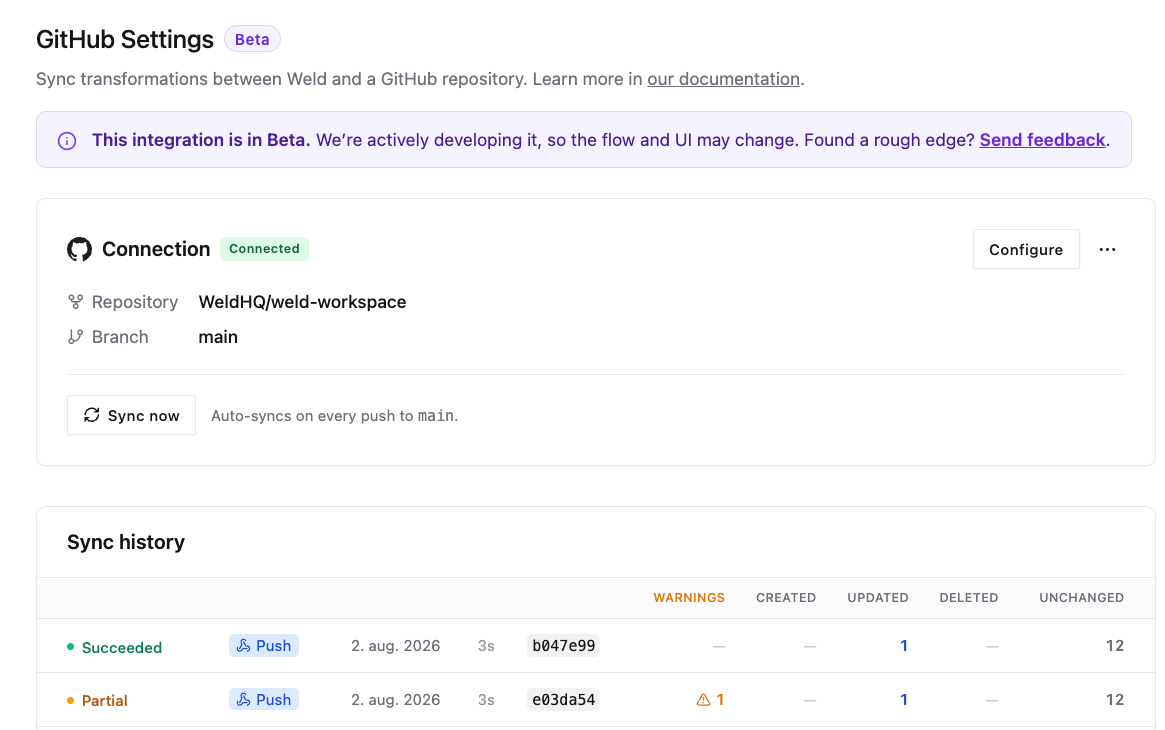Click the Connection heading text
The width and height of the screenshot is (1165, 730).
156,249
